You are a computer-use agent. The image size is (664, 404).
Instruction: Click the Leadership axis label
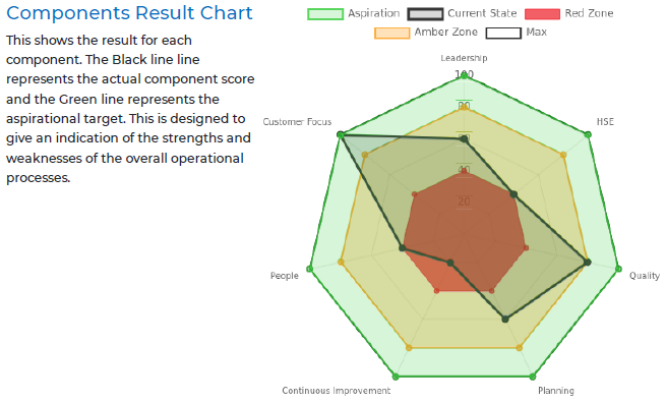click(463, 58)
